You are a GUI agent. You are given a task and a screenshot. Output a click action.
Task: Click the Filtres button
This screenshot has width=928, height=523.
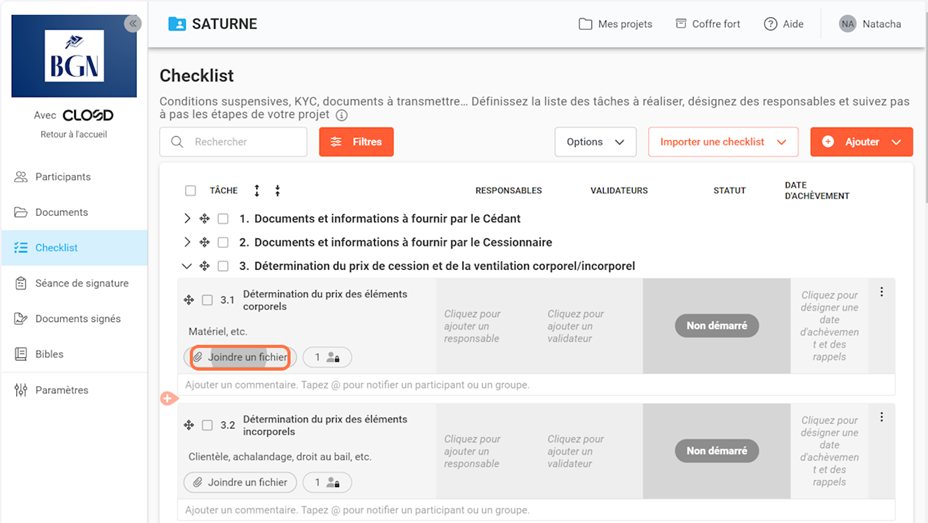(x=356, y=142)
